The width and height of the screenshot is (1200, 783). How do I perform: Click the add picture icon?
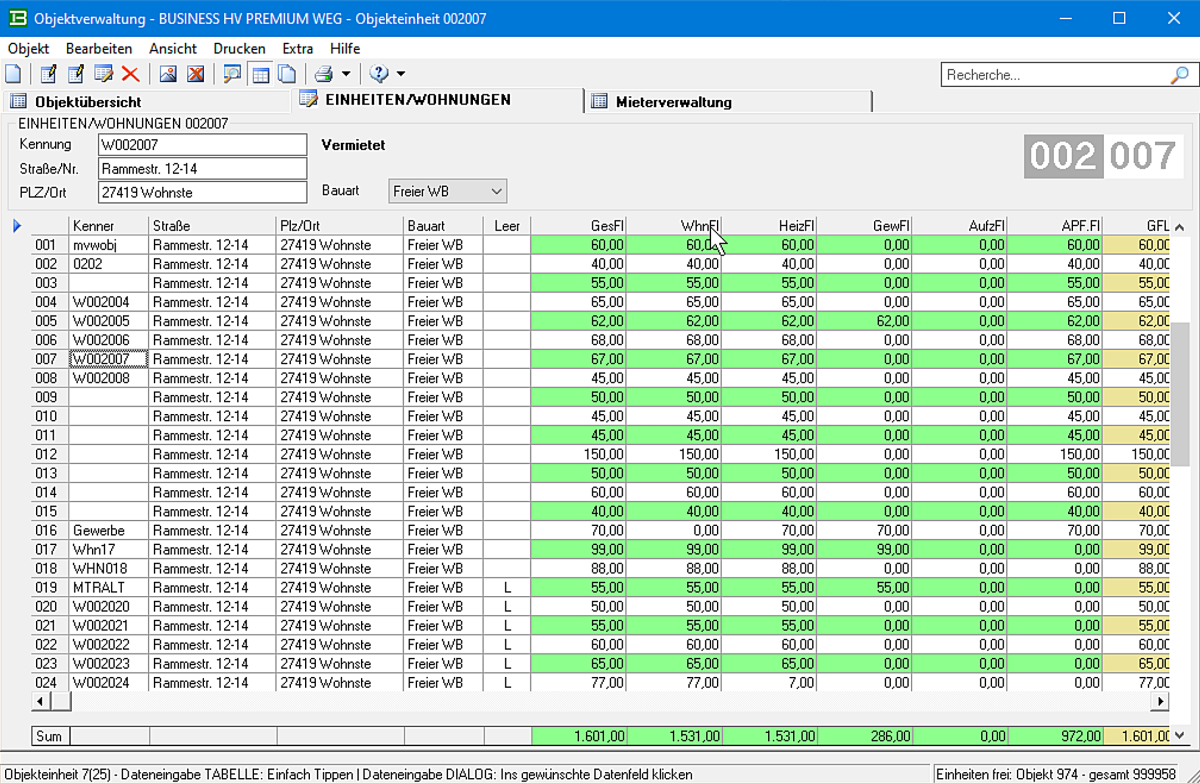coord(168,74)
